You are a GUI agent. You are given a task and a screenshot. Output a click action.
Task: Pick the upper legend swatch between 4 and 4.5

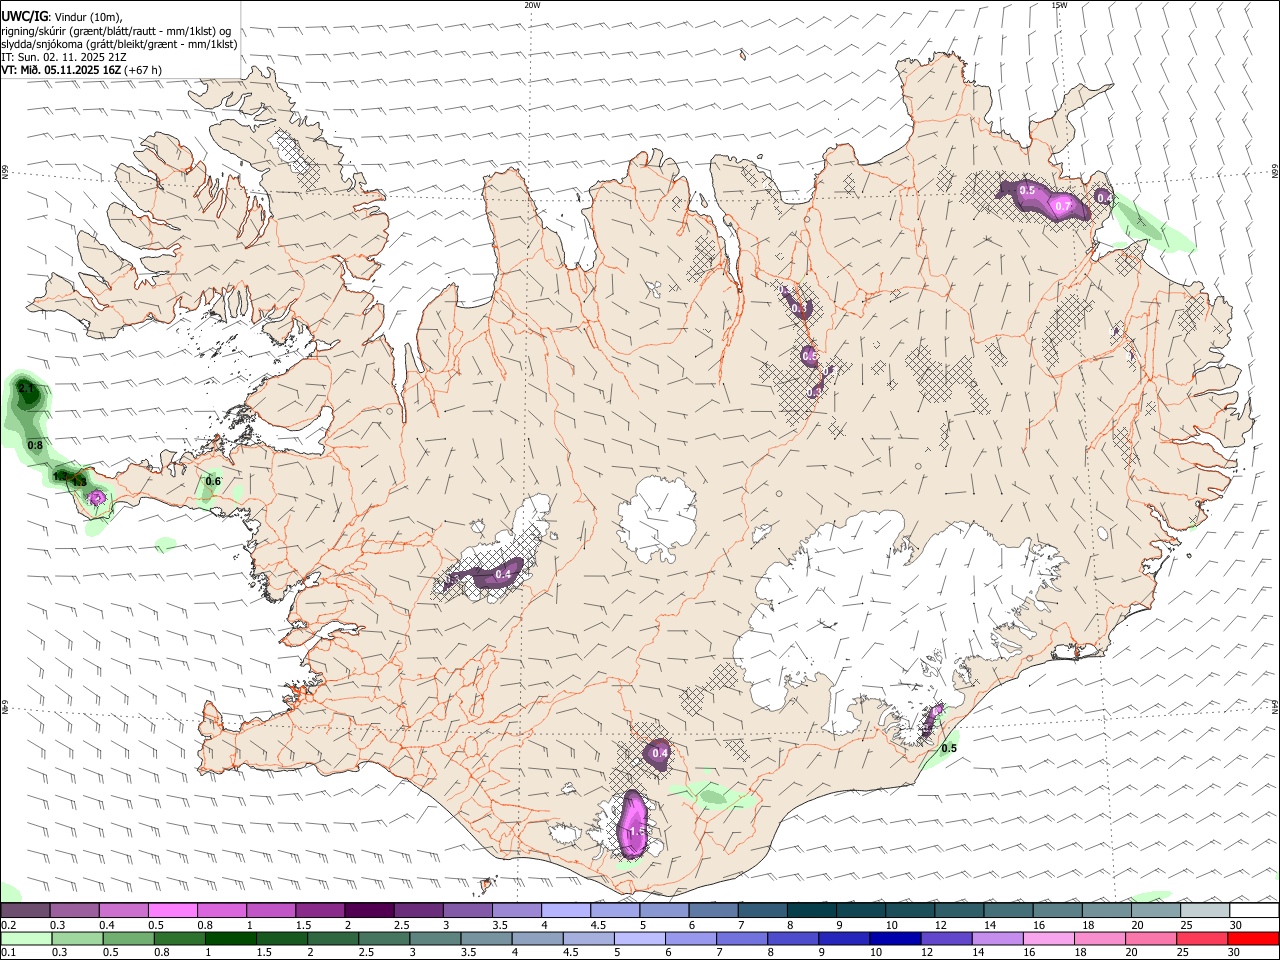[x=564, y=911]
